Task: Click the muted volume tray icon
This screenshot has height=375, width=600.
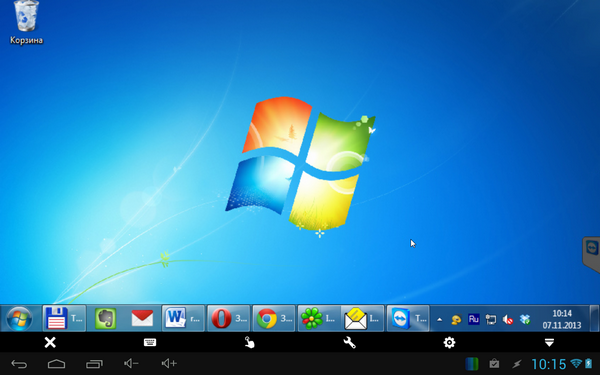Action: click(508, 320)
